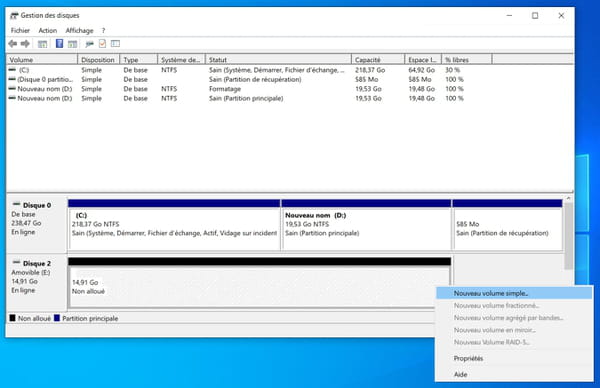Click the 30 % free cell
This screenshot has width=600, height=388.
pyautogui.click(x=453, y=70)
